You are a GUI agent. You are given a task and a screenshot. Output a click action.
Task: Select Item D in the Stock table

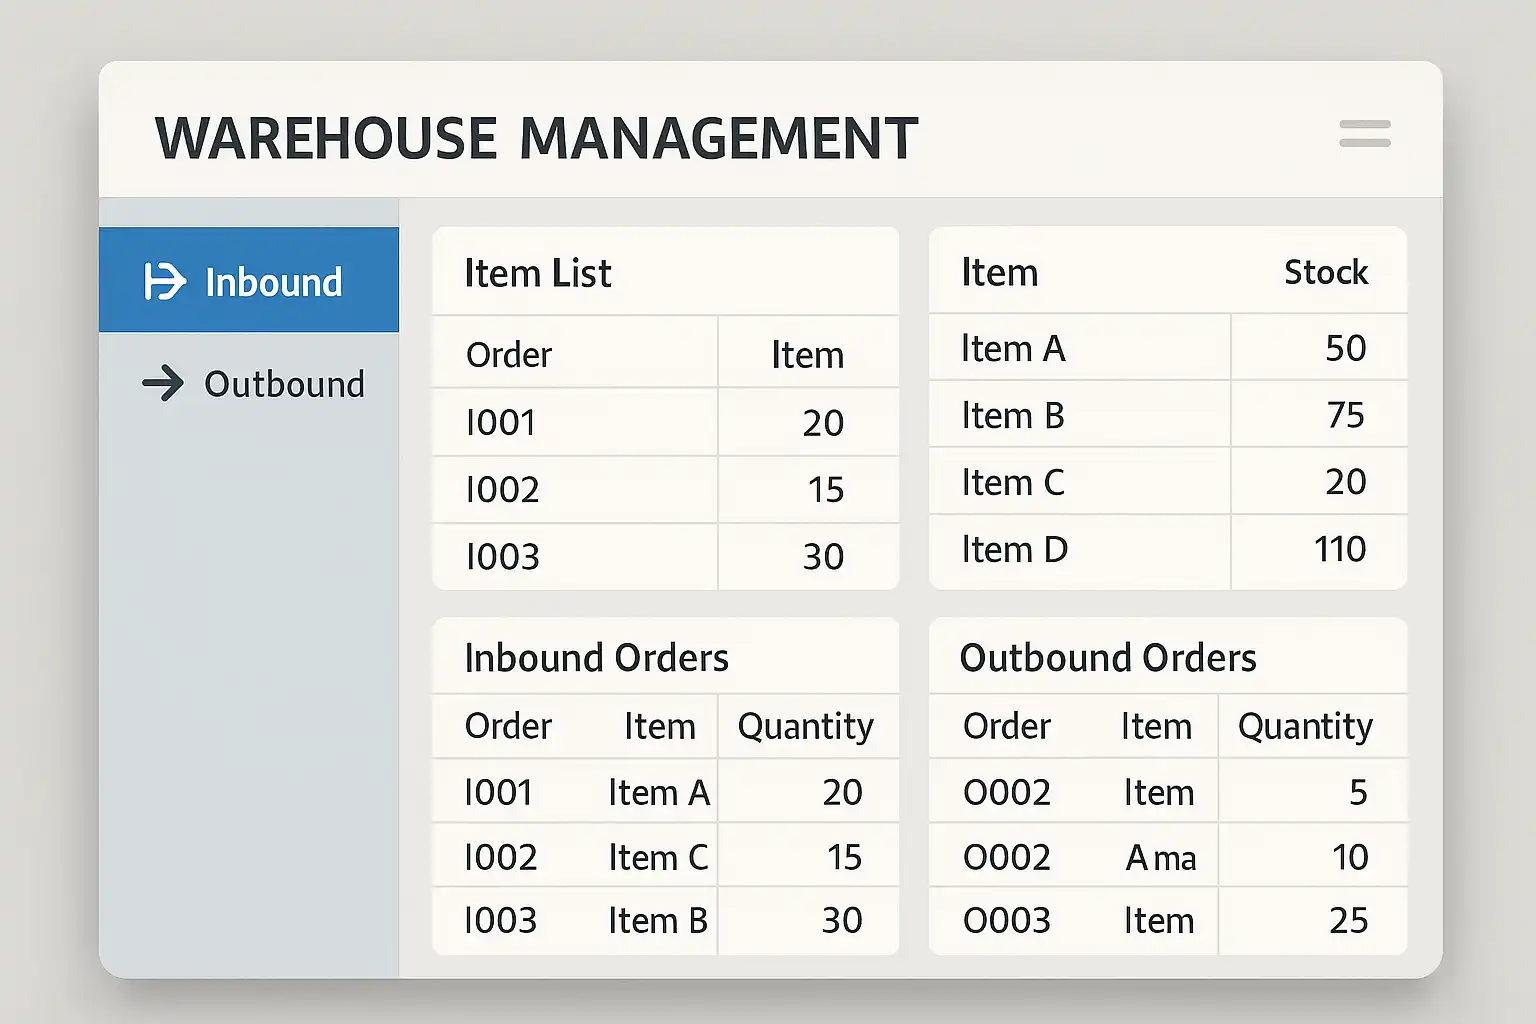coord(1014,550)
